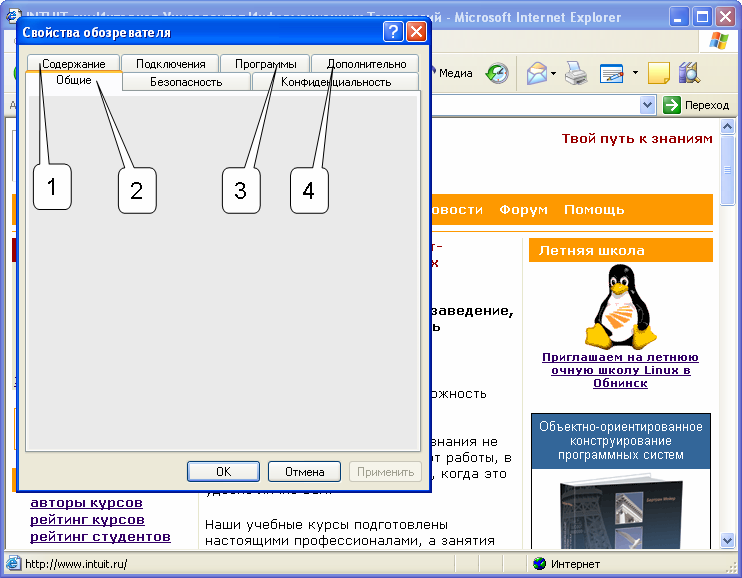Switch to the Содержание tab
Screen dimensions: 742x578
pos(74,63)
